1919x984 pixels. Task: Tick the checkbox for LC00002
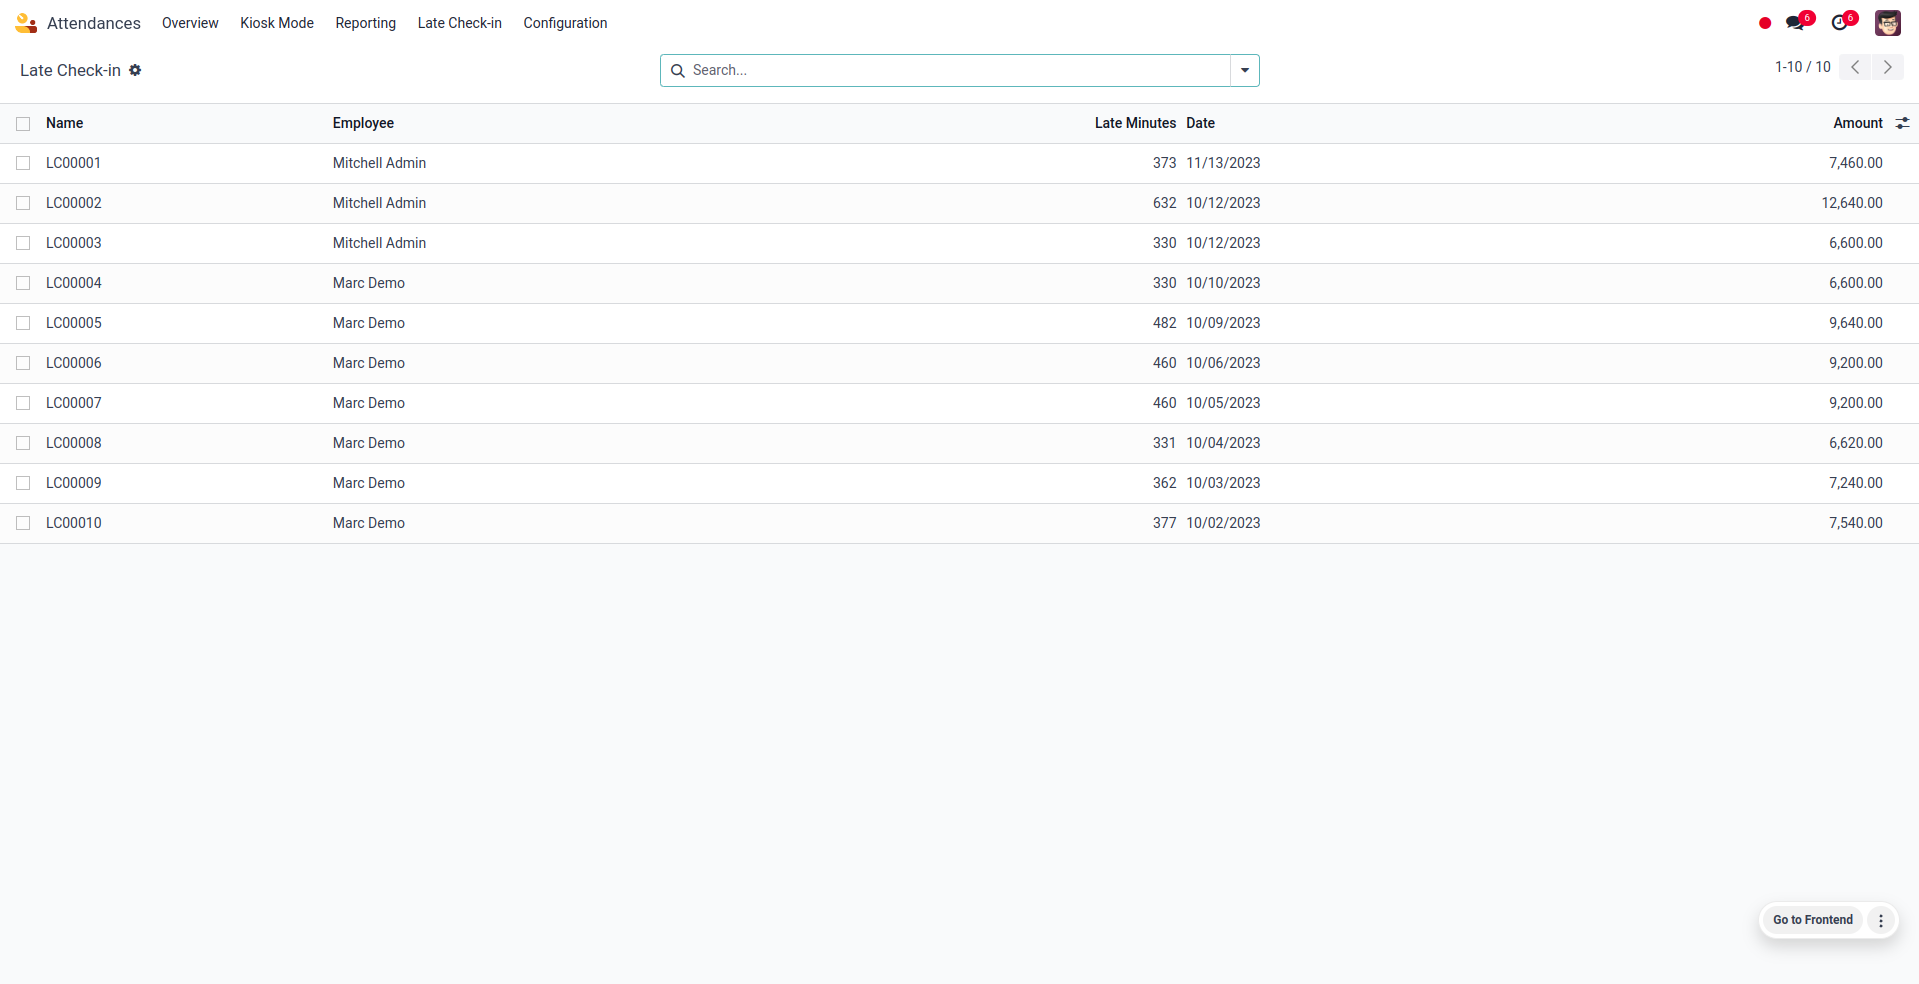(23, 203)
